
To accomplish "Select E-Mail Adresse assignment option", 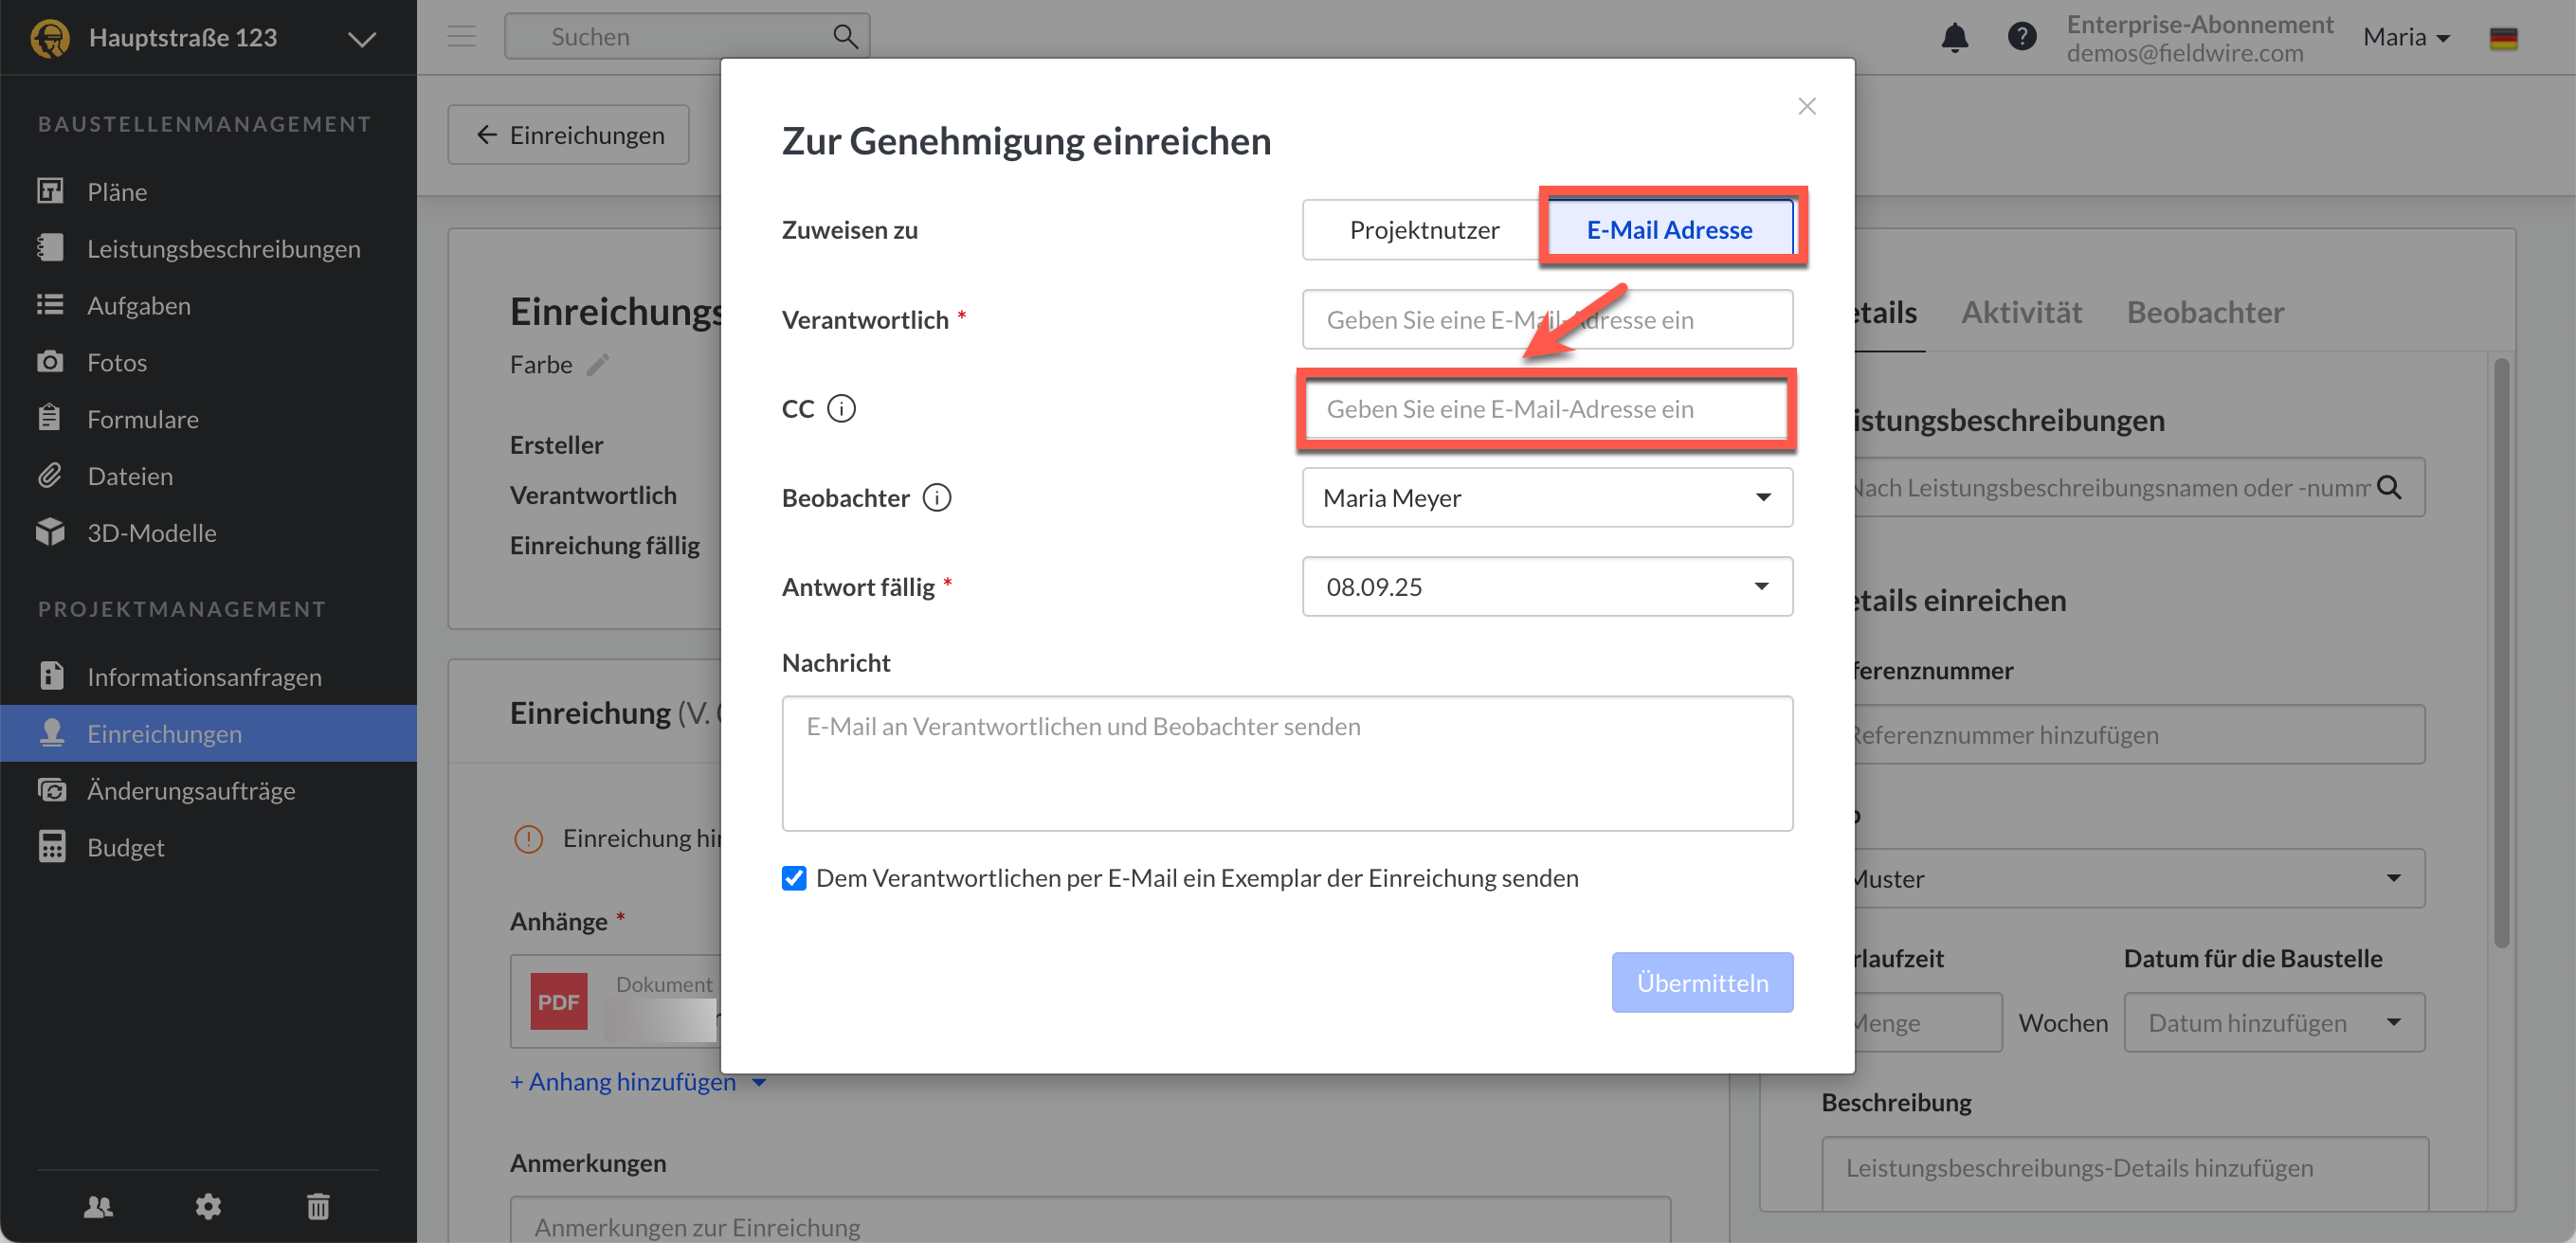I will coord(1668,230).
